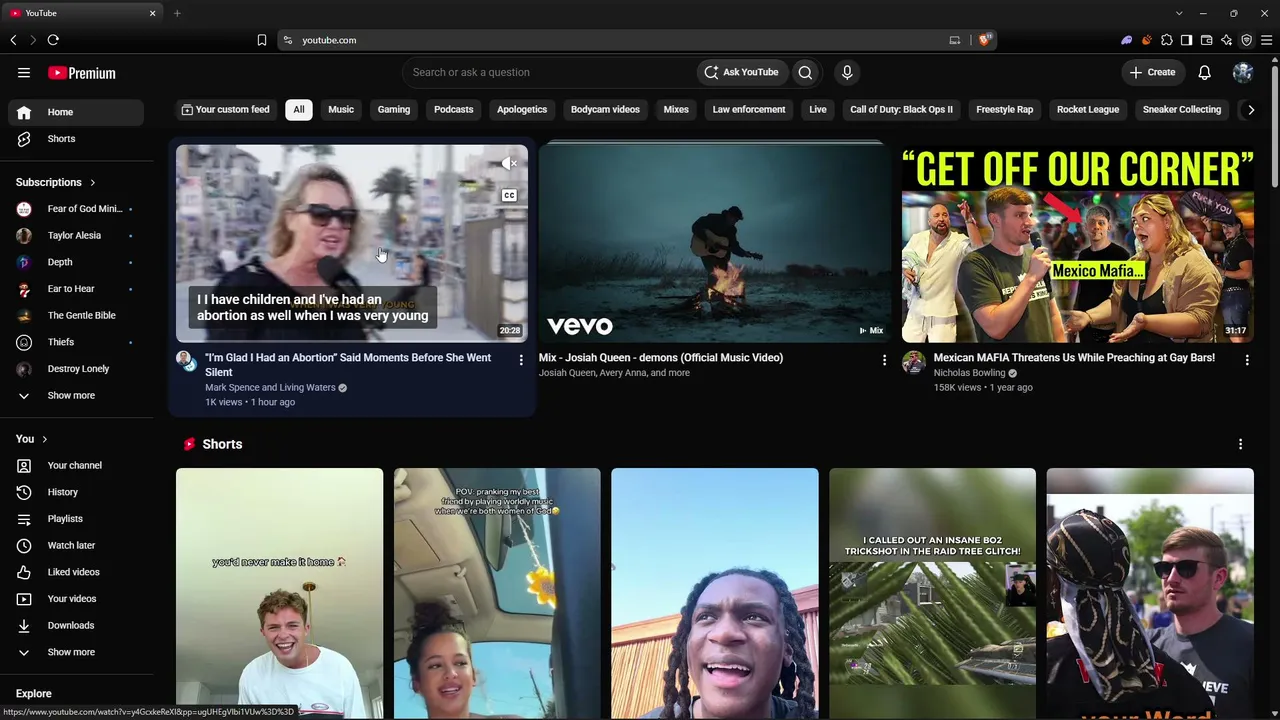This screenshot has width=1280, height=720.
Task: Click the search or ask a question field
Action: click(550, 72)
